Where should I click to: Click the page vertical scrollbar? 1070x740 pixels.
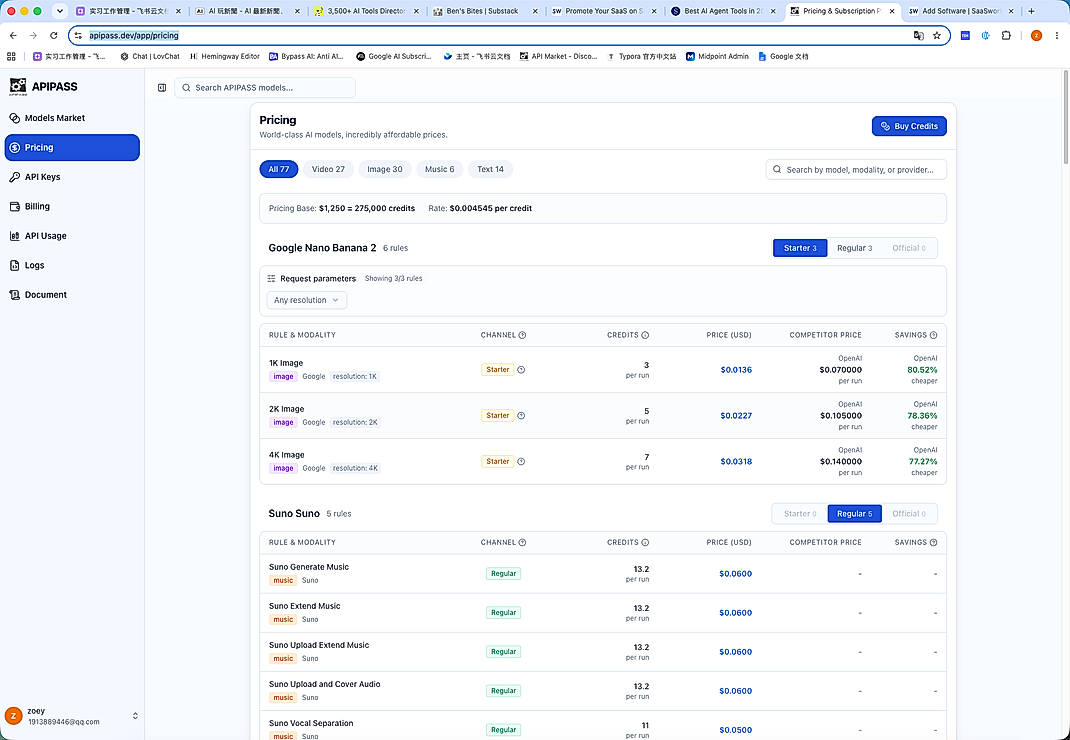(1065, 116)
